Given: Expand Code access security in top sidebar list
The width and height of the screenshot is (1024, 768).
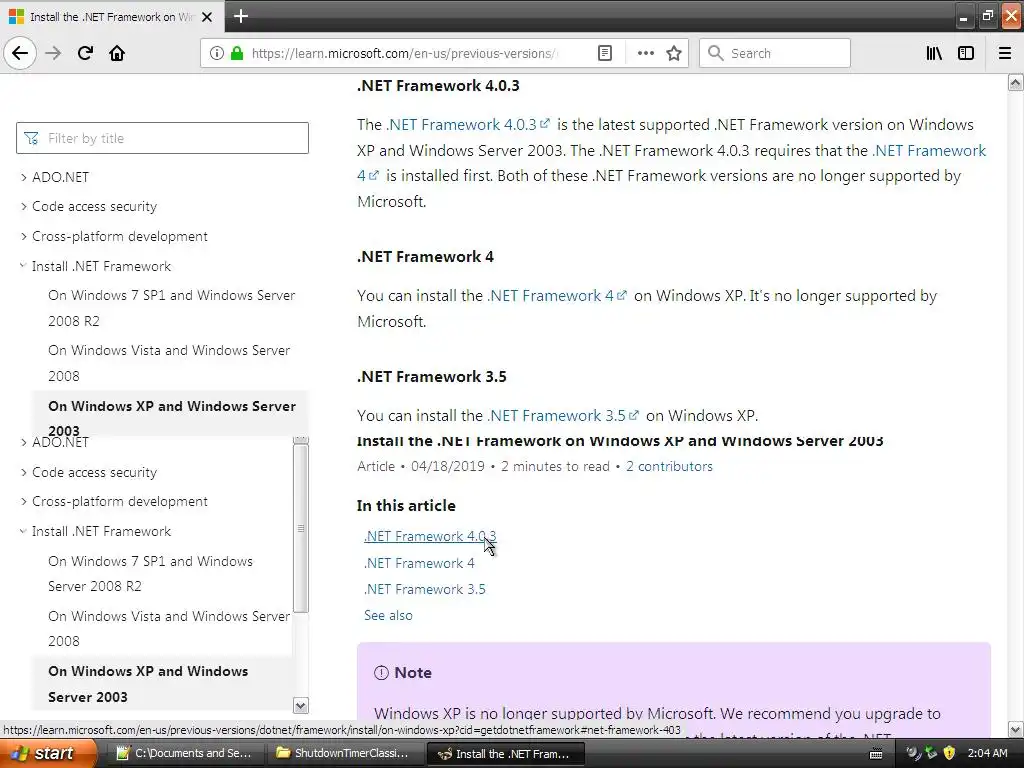Looking at the screenshot, I should click(x=24, y=206).
